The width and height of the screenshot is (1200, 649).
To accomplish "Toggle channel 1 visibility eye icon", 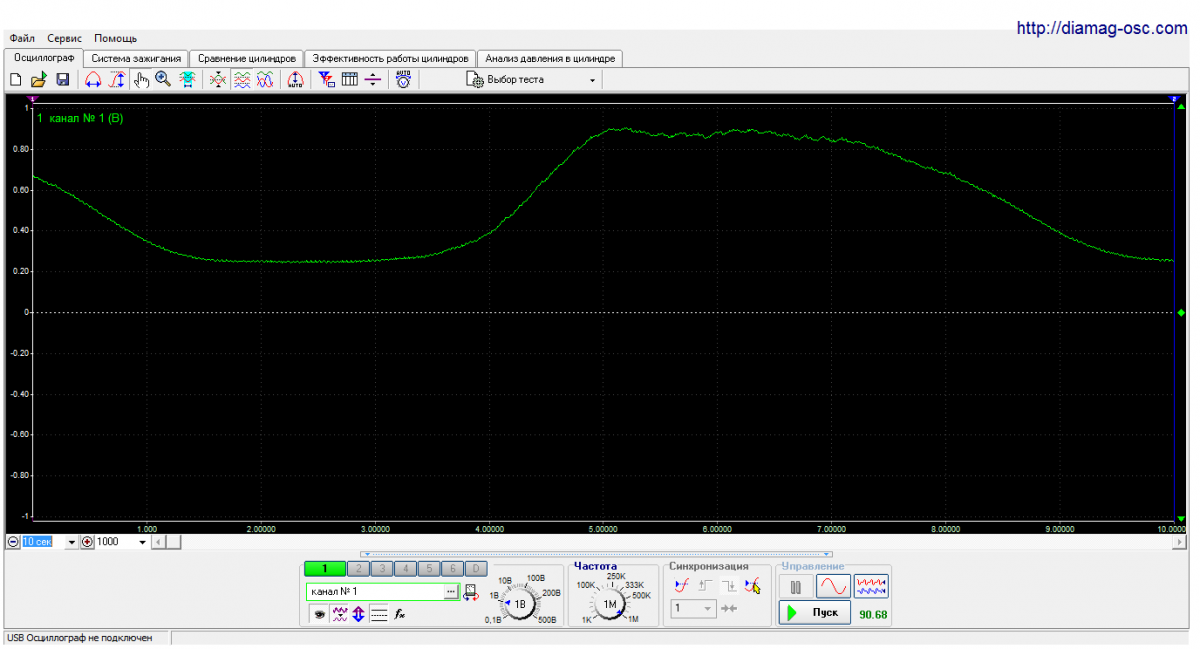I will point(320,615).
